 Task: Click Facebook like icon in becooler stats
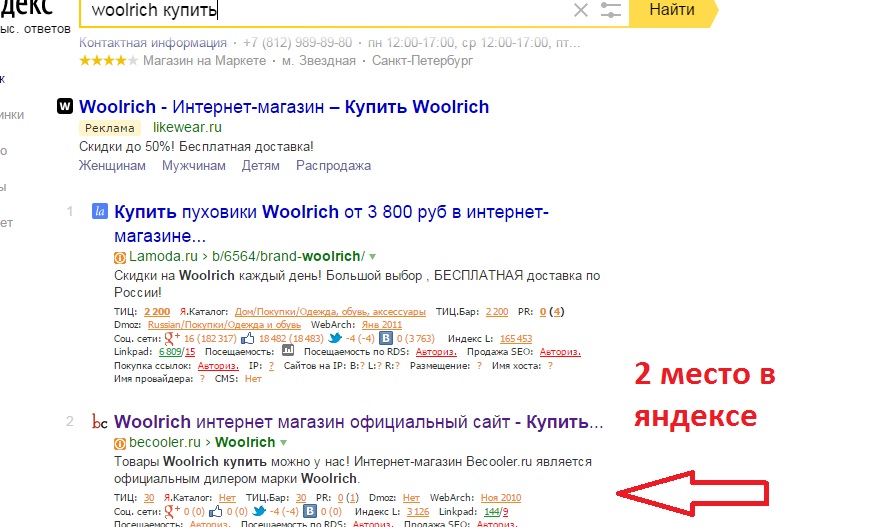(216, 511)
